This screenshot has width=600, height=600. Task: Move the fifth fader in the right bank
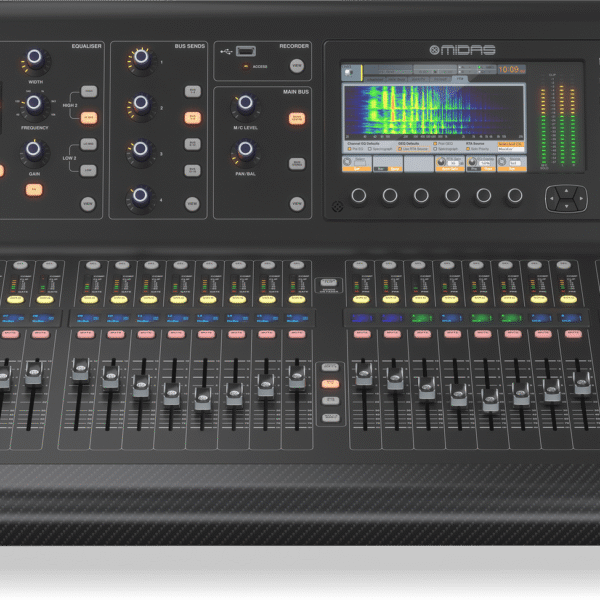pos(490,399)
